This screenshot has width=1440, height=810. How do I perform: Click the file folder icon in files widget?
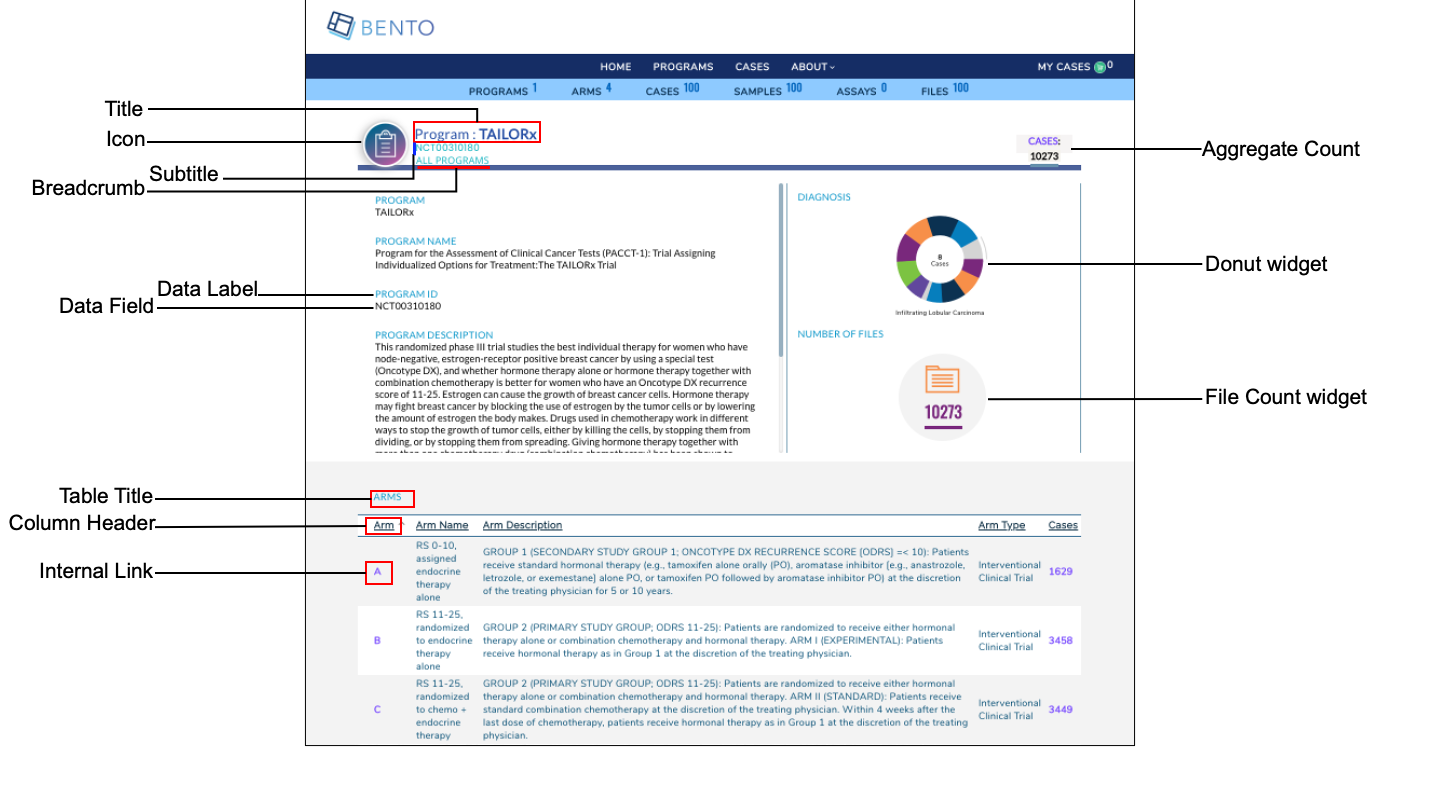pos(942,382)
